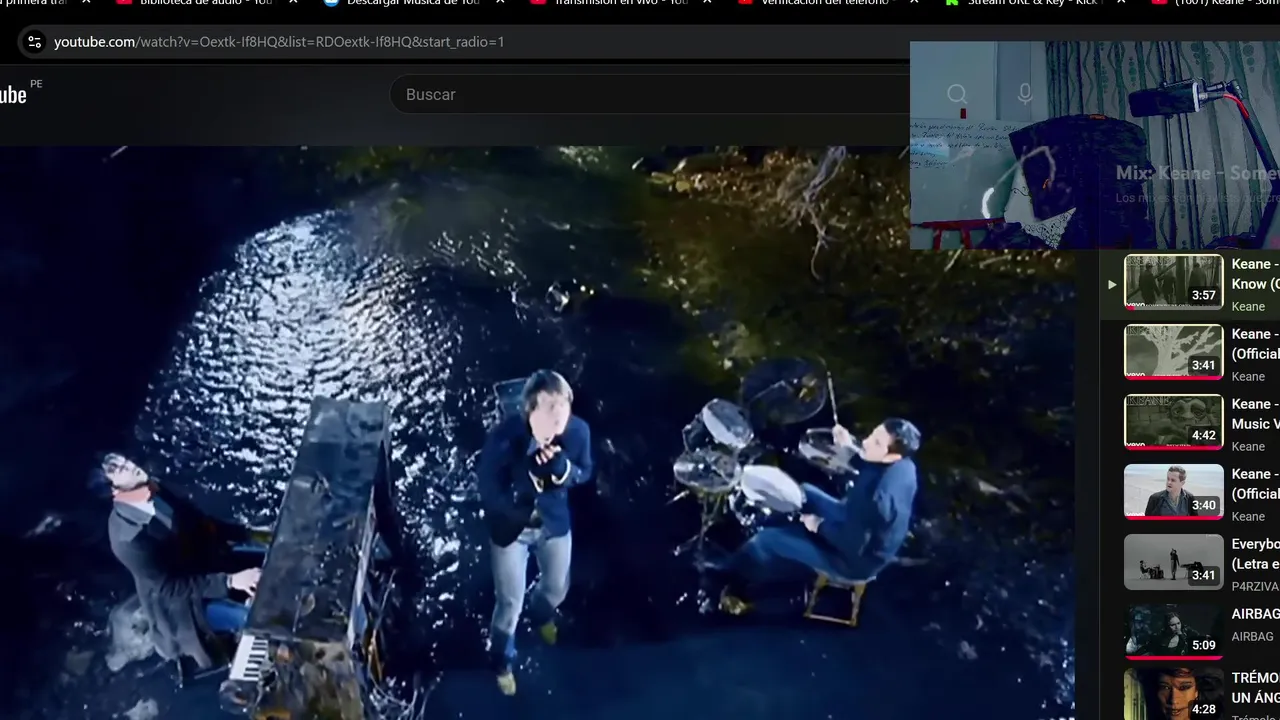
Task: Open the 'Everybo…' lyric video title
Action: (1255, 554)
